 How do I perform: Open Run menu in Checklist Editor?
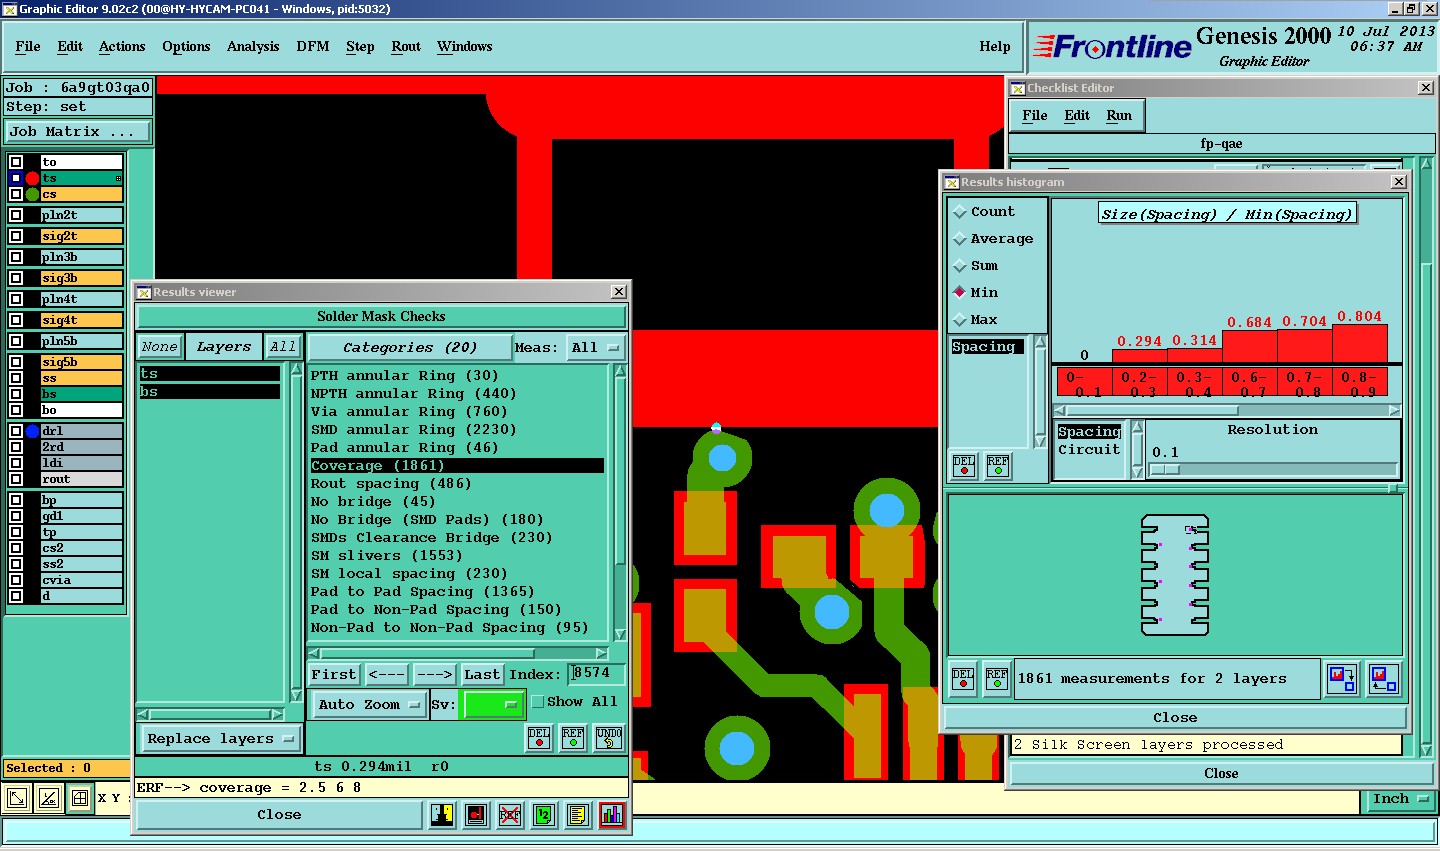click(x=1119, y=116)
